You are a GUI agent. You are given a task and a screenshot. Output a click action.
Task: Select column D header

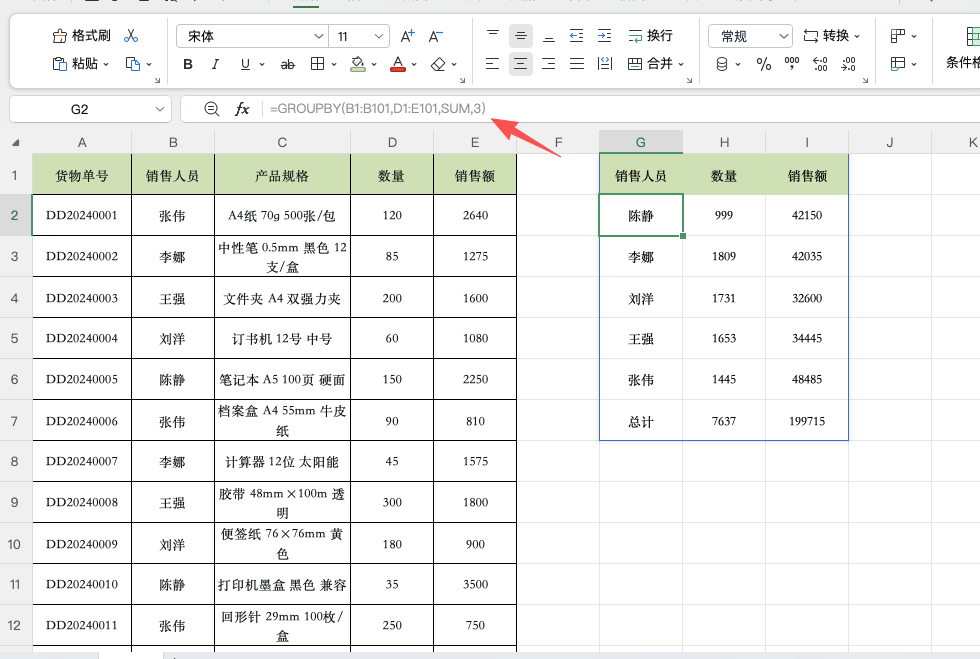[392, 143]
